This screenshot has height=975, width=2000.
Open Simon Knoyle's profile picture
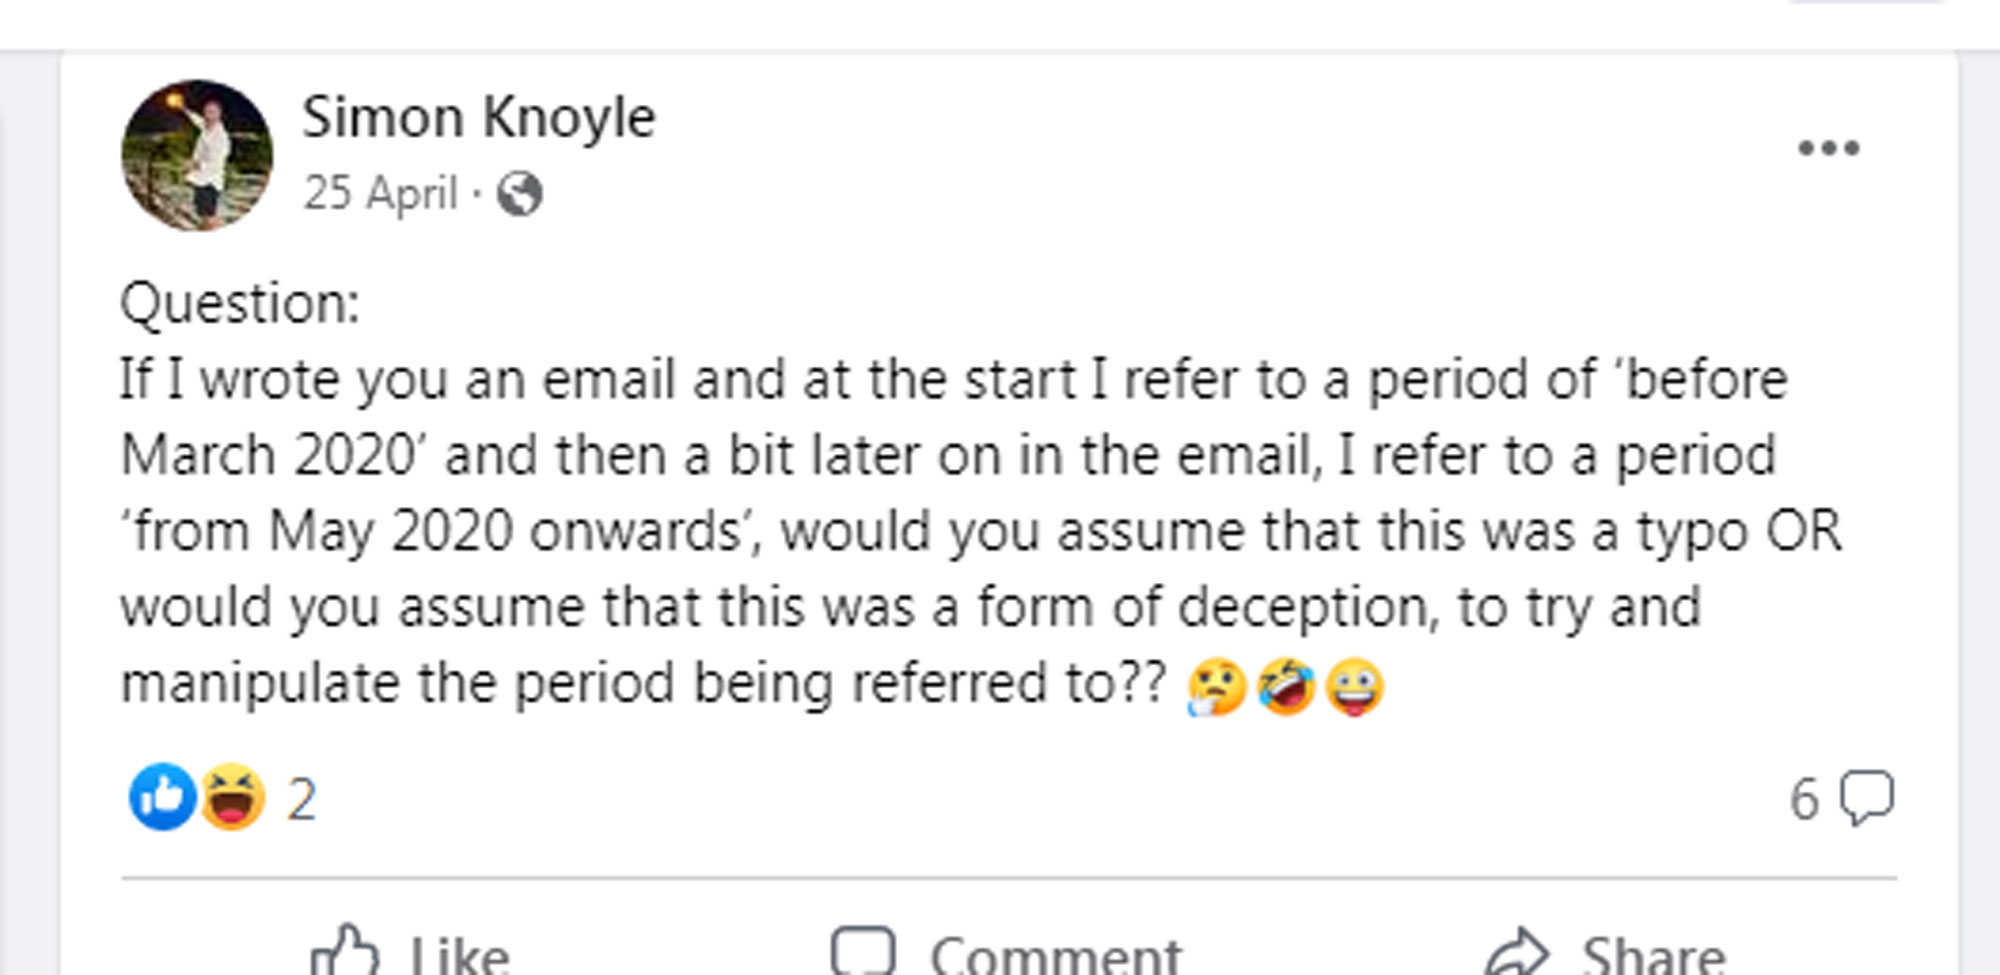197,155
